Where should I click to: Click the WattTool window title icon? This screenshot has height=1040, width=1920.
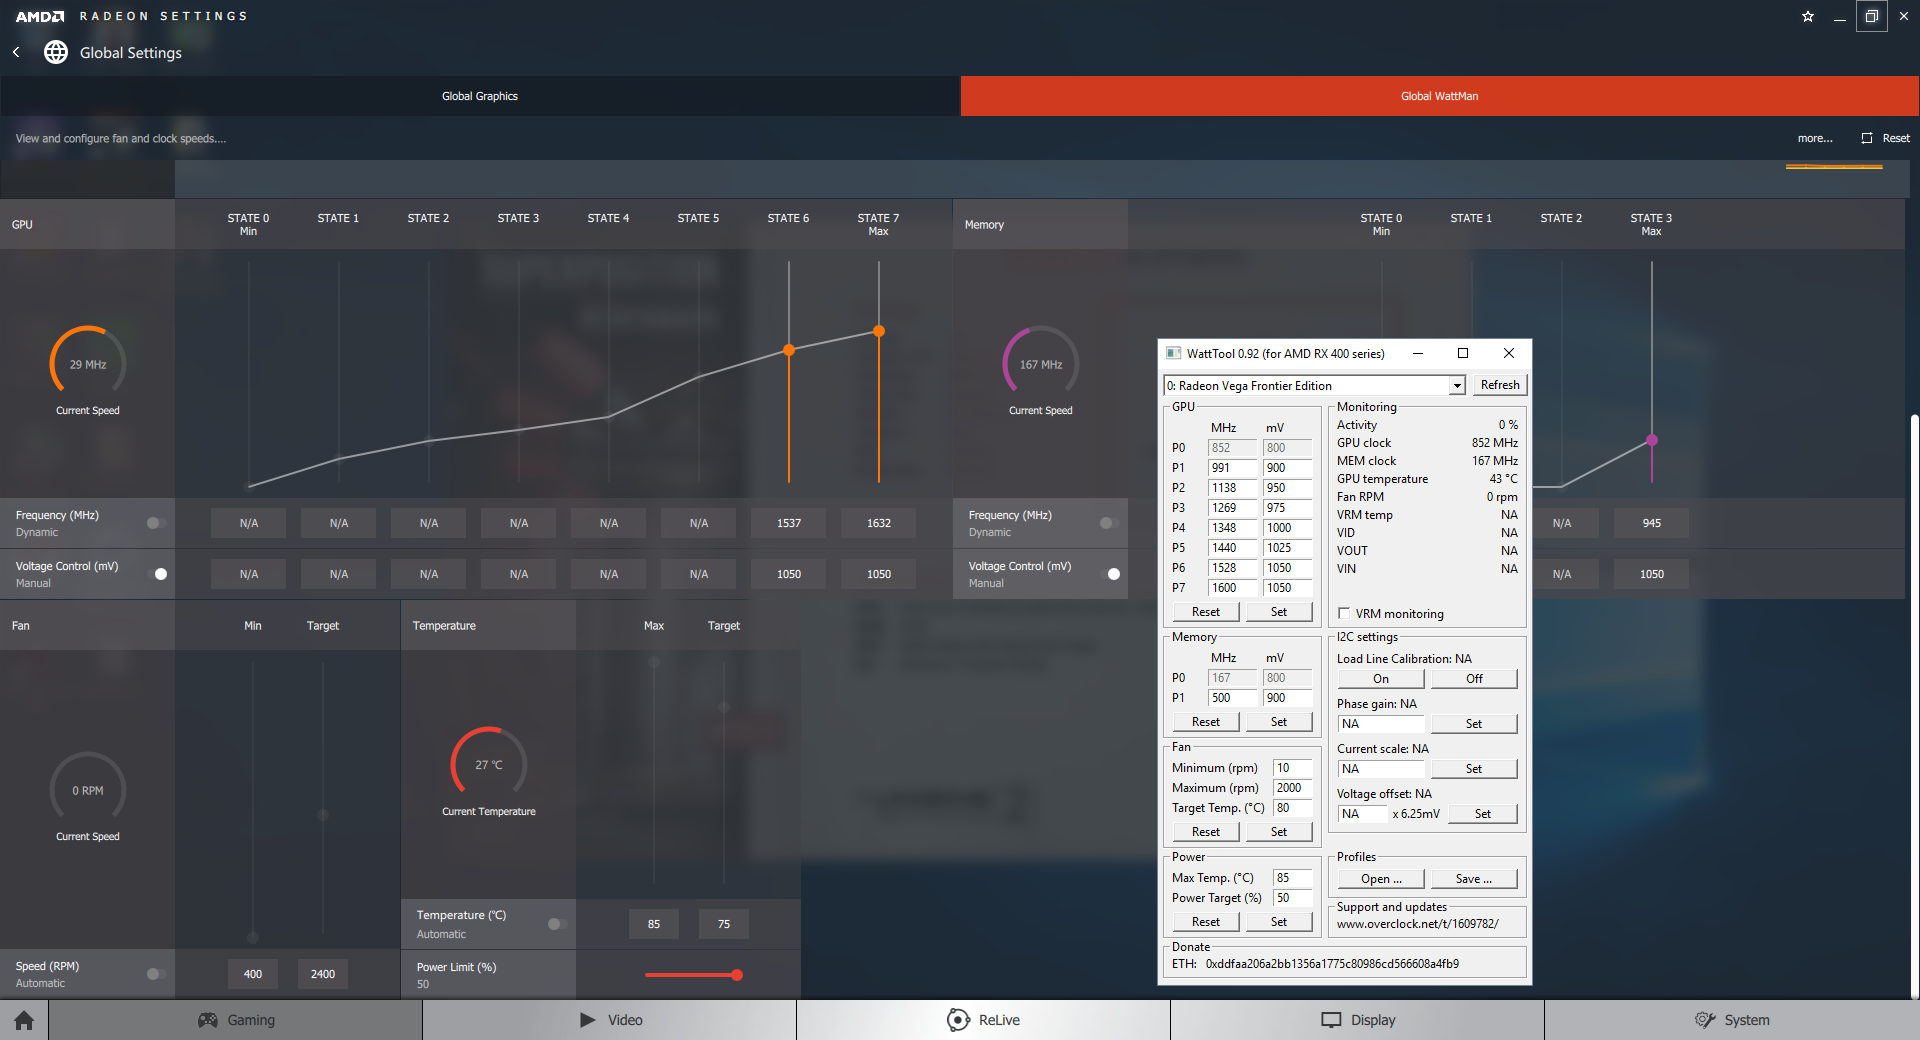[1173, 353]
